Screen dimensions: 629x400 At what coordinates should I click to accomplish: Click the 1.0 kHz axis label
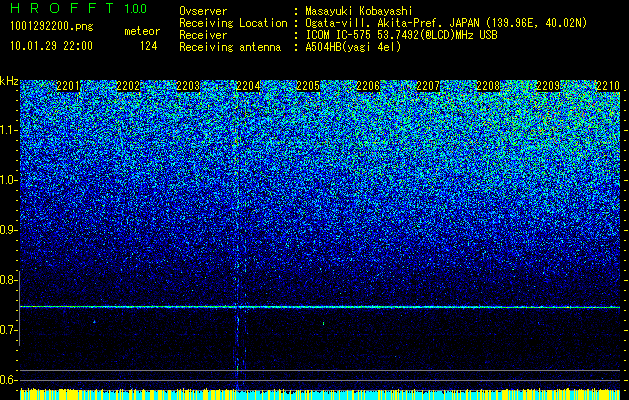[8, 180]
